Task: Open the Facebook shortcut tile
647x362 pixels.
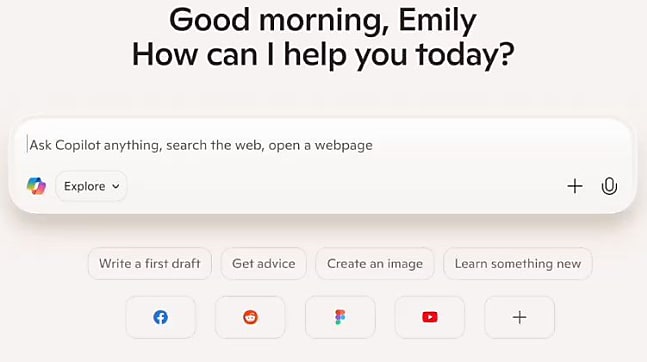Action: 161,317
